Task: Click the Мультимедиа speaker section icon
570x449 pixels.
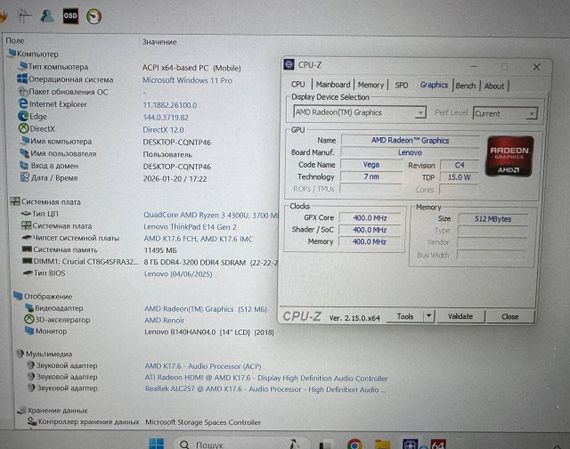Action: [20, 353]
